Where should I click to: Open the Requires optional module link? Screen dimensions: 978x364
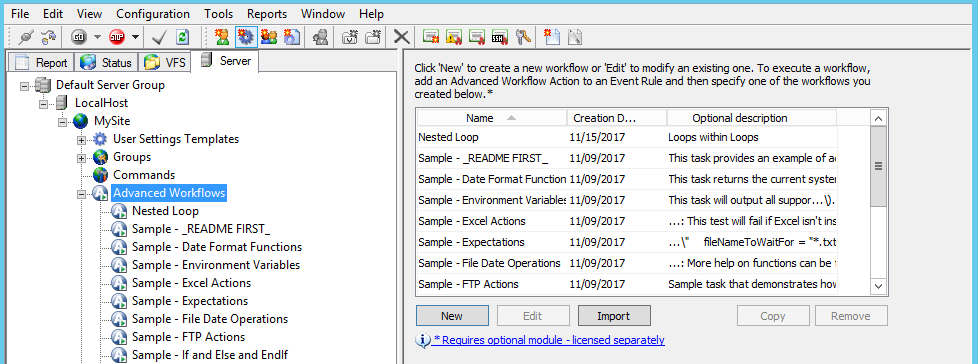click(x=549, y=340)
